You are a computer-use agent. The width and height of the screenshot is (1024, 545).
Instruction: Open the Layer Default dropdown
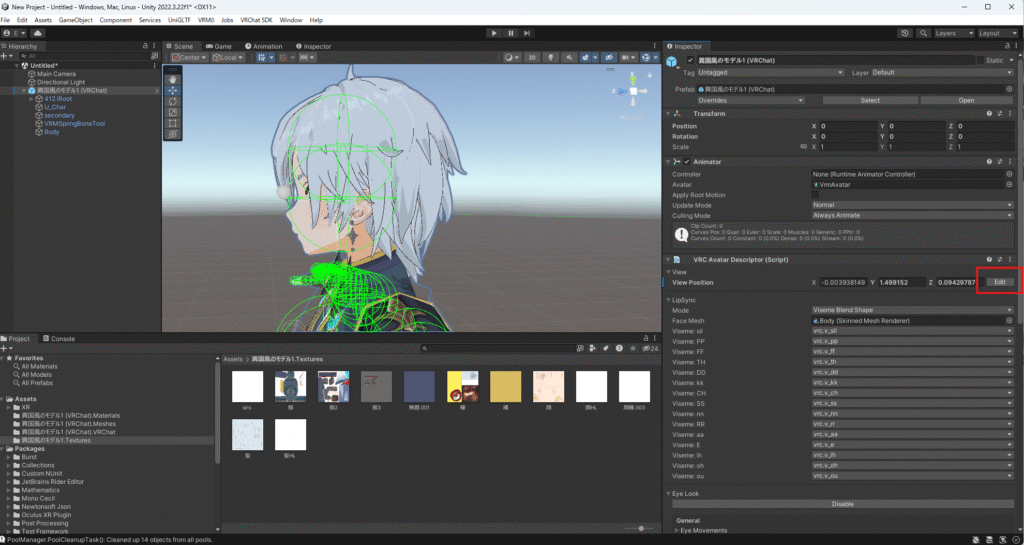click(942, 72)
